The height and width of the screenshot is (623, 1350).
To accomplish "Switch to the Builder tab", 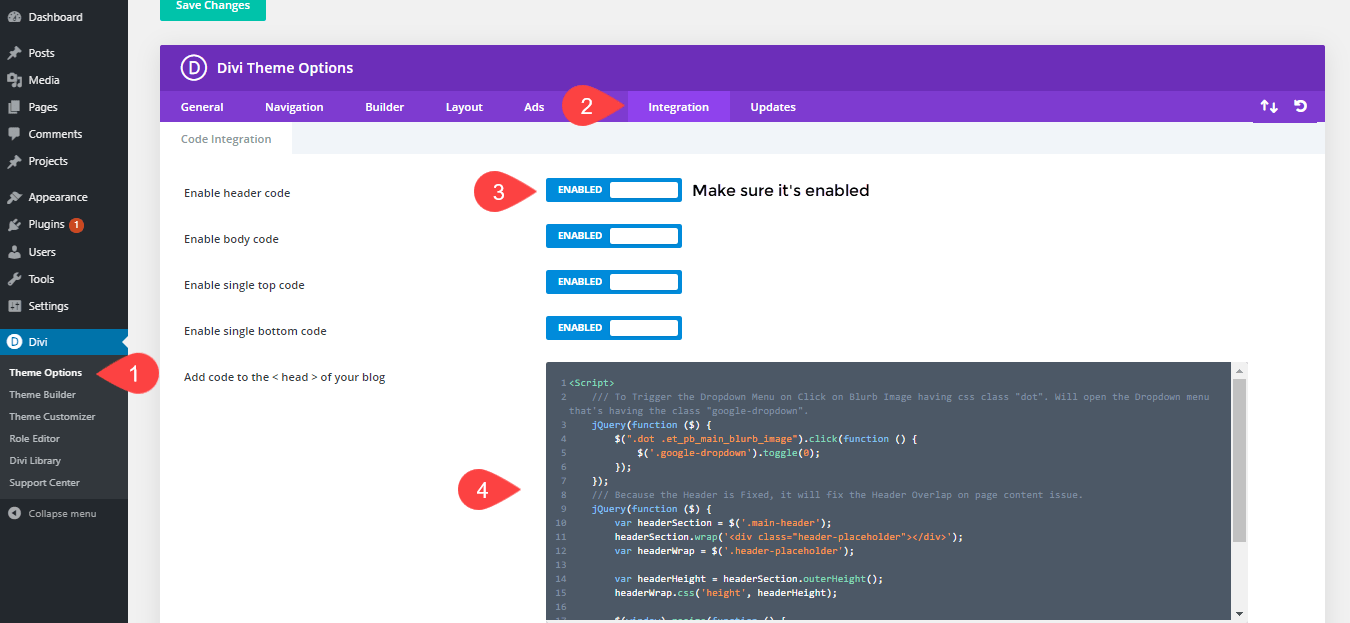I will tap(384, 107).
